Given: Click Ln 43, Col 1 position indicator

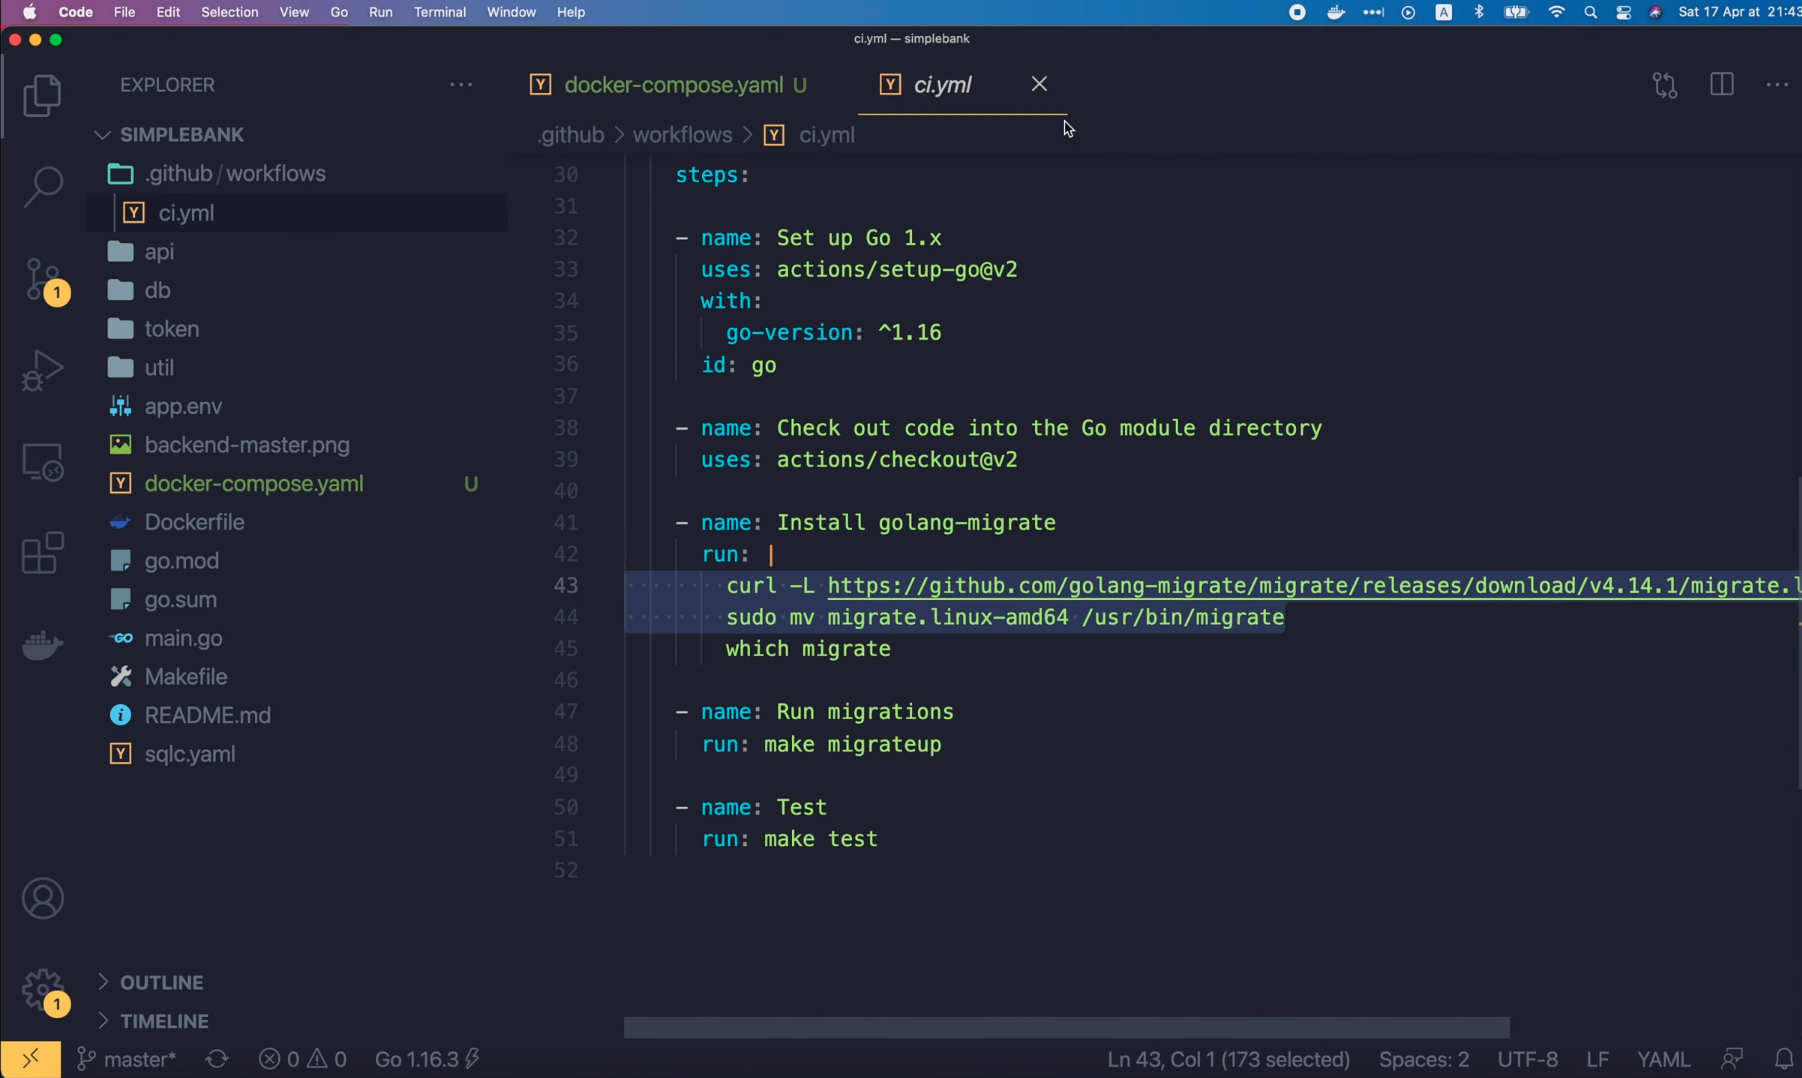Looking at the screenshot, I should pos(1228,1058).
